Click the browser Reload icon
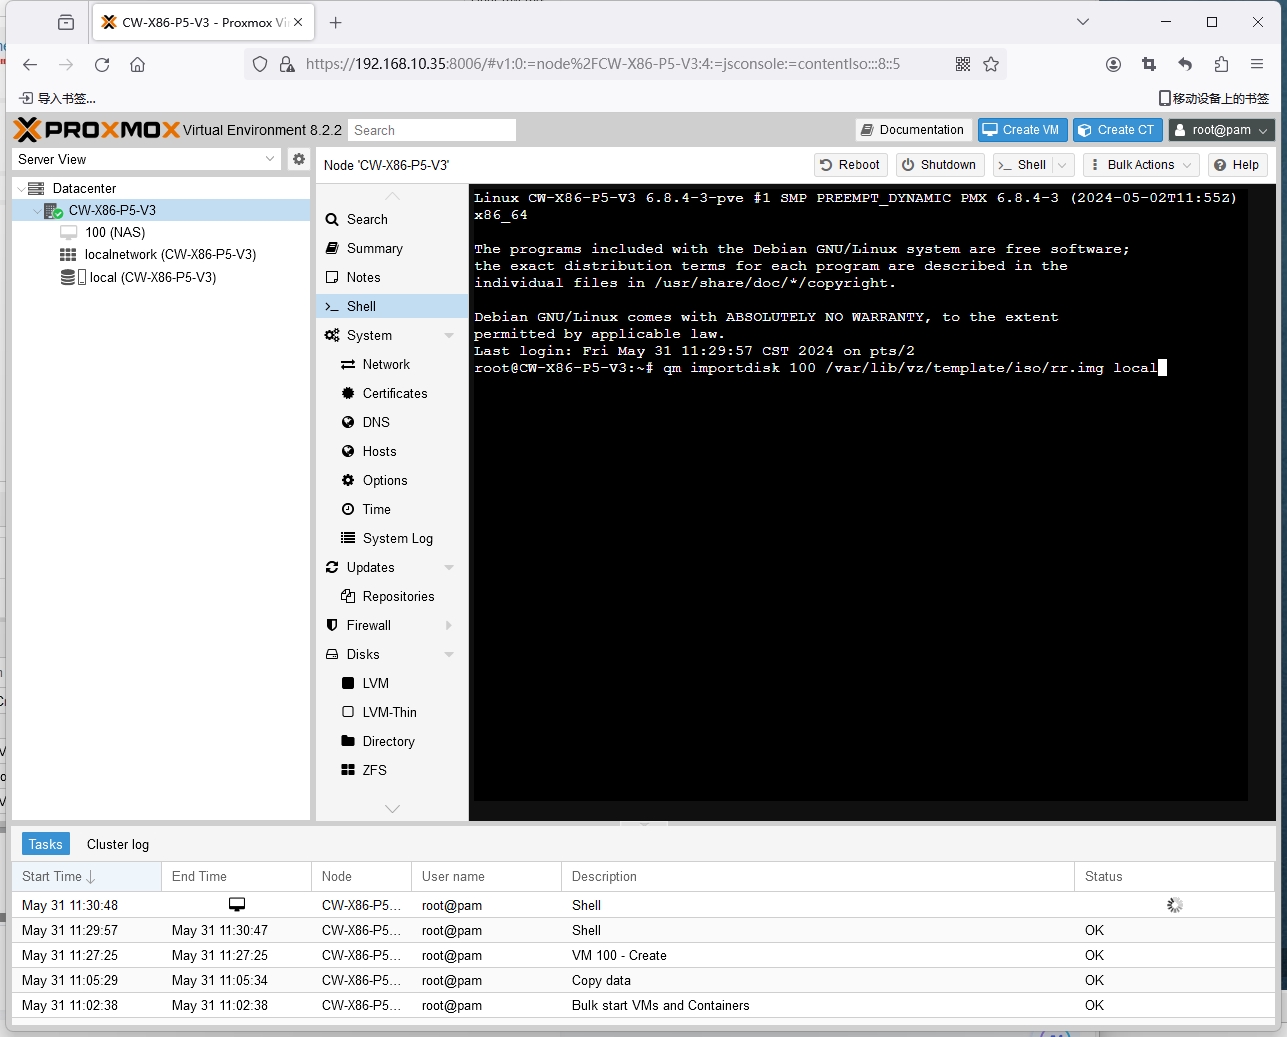Viewport: 1287px width, 1037px height. [x=102, y=64]
